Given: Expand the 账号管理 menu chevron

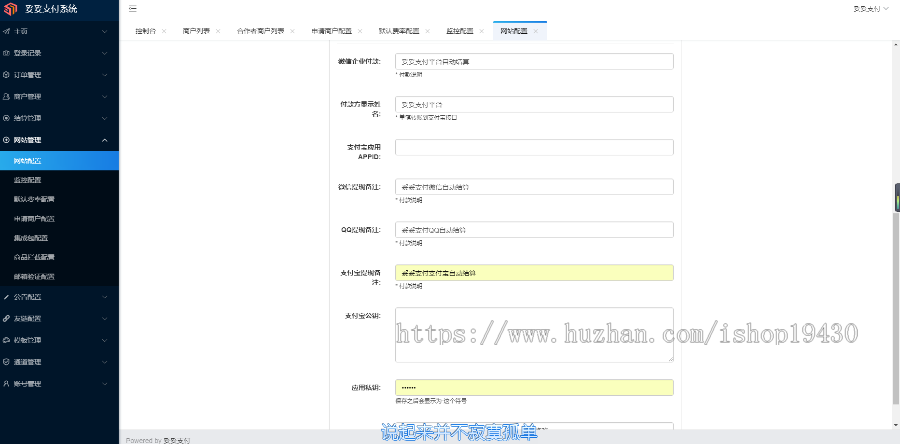Looking at the screenshot, I should click(104, 384).
